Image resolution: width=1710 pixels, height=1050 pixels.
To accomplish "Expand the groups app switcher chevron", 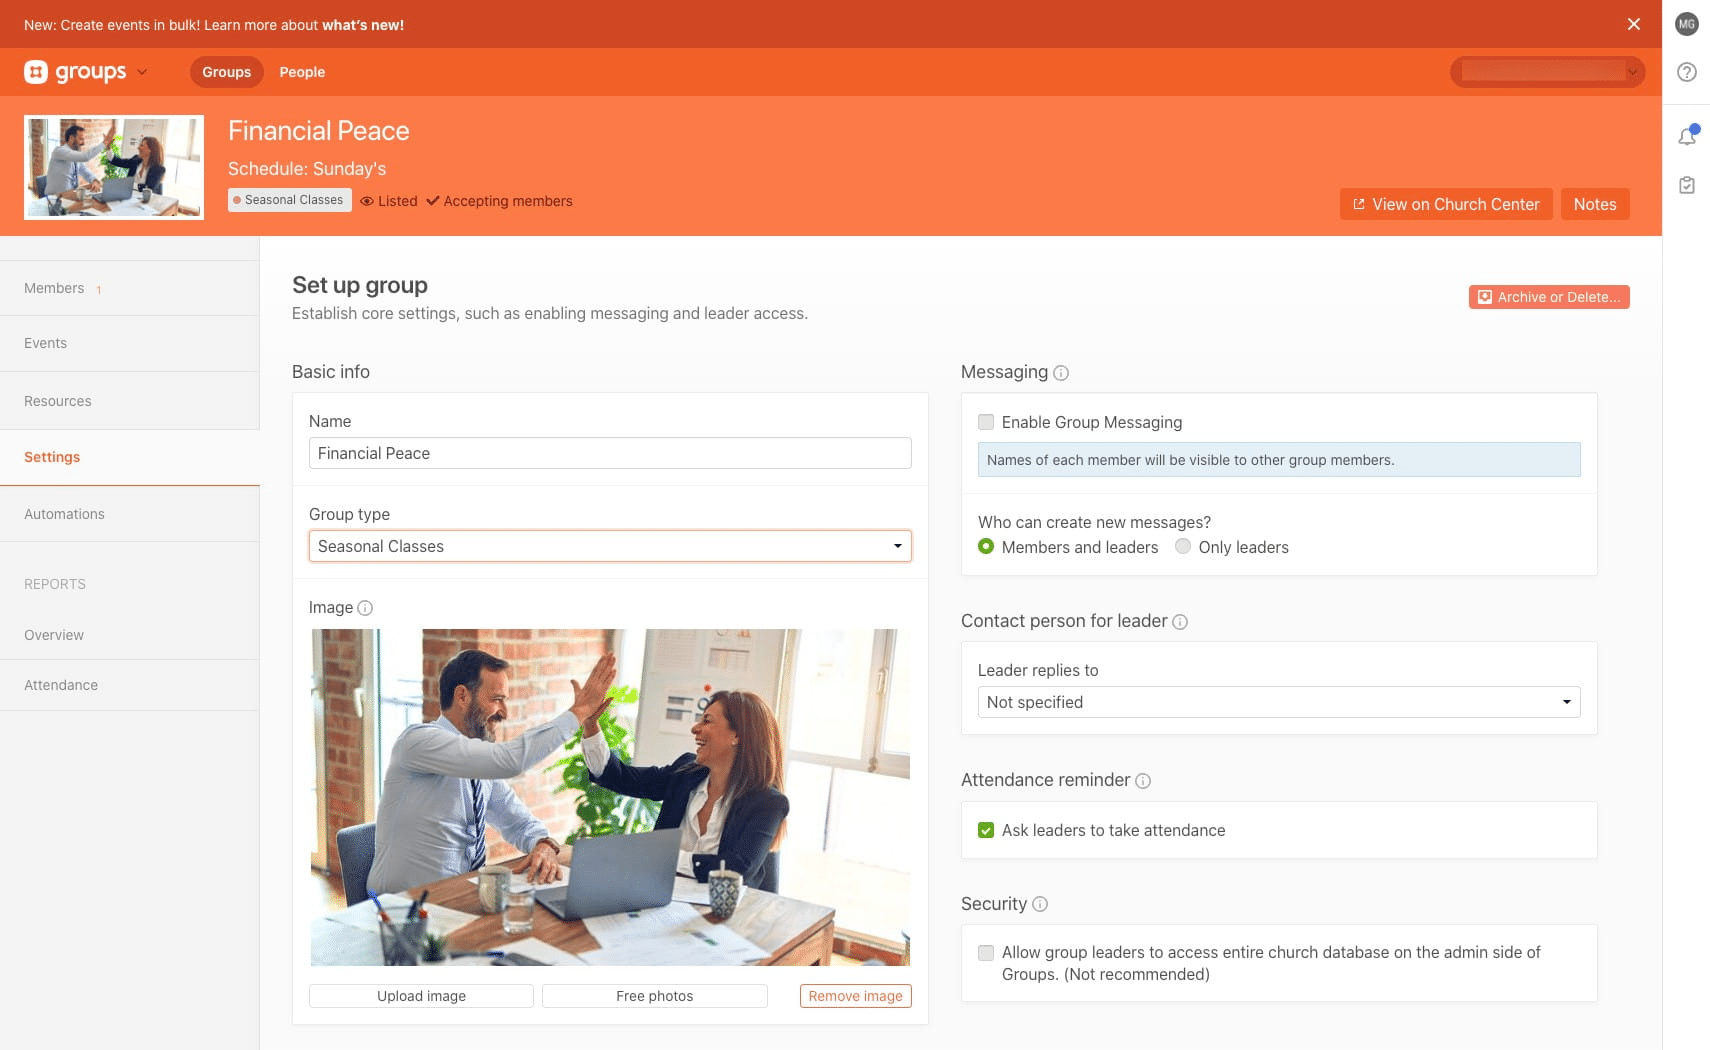I will (x=142, y=72).
